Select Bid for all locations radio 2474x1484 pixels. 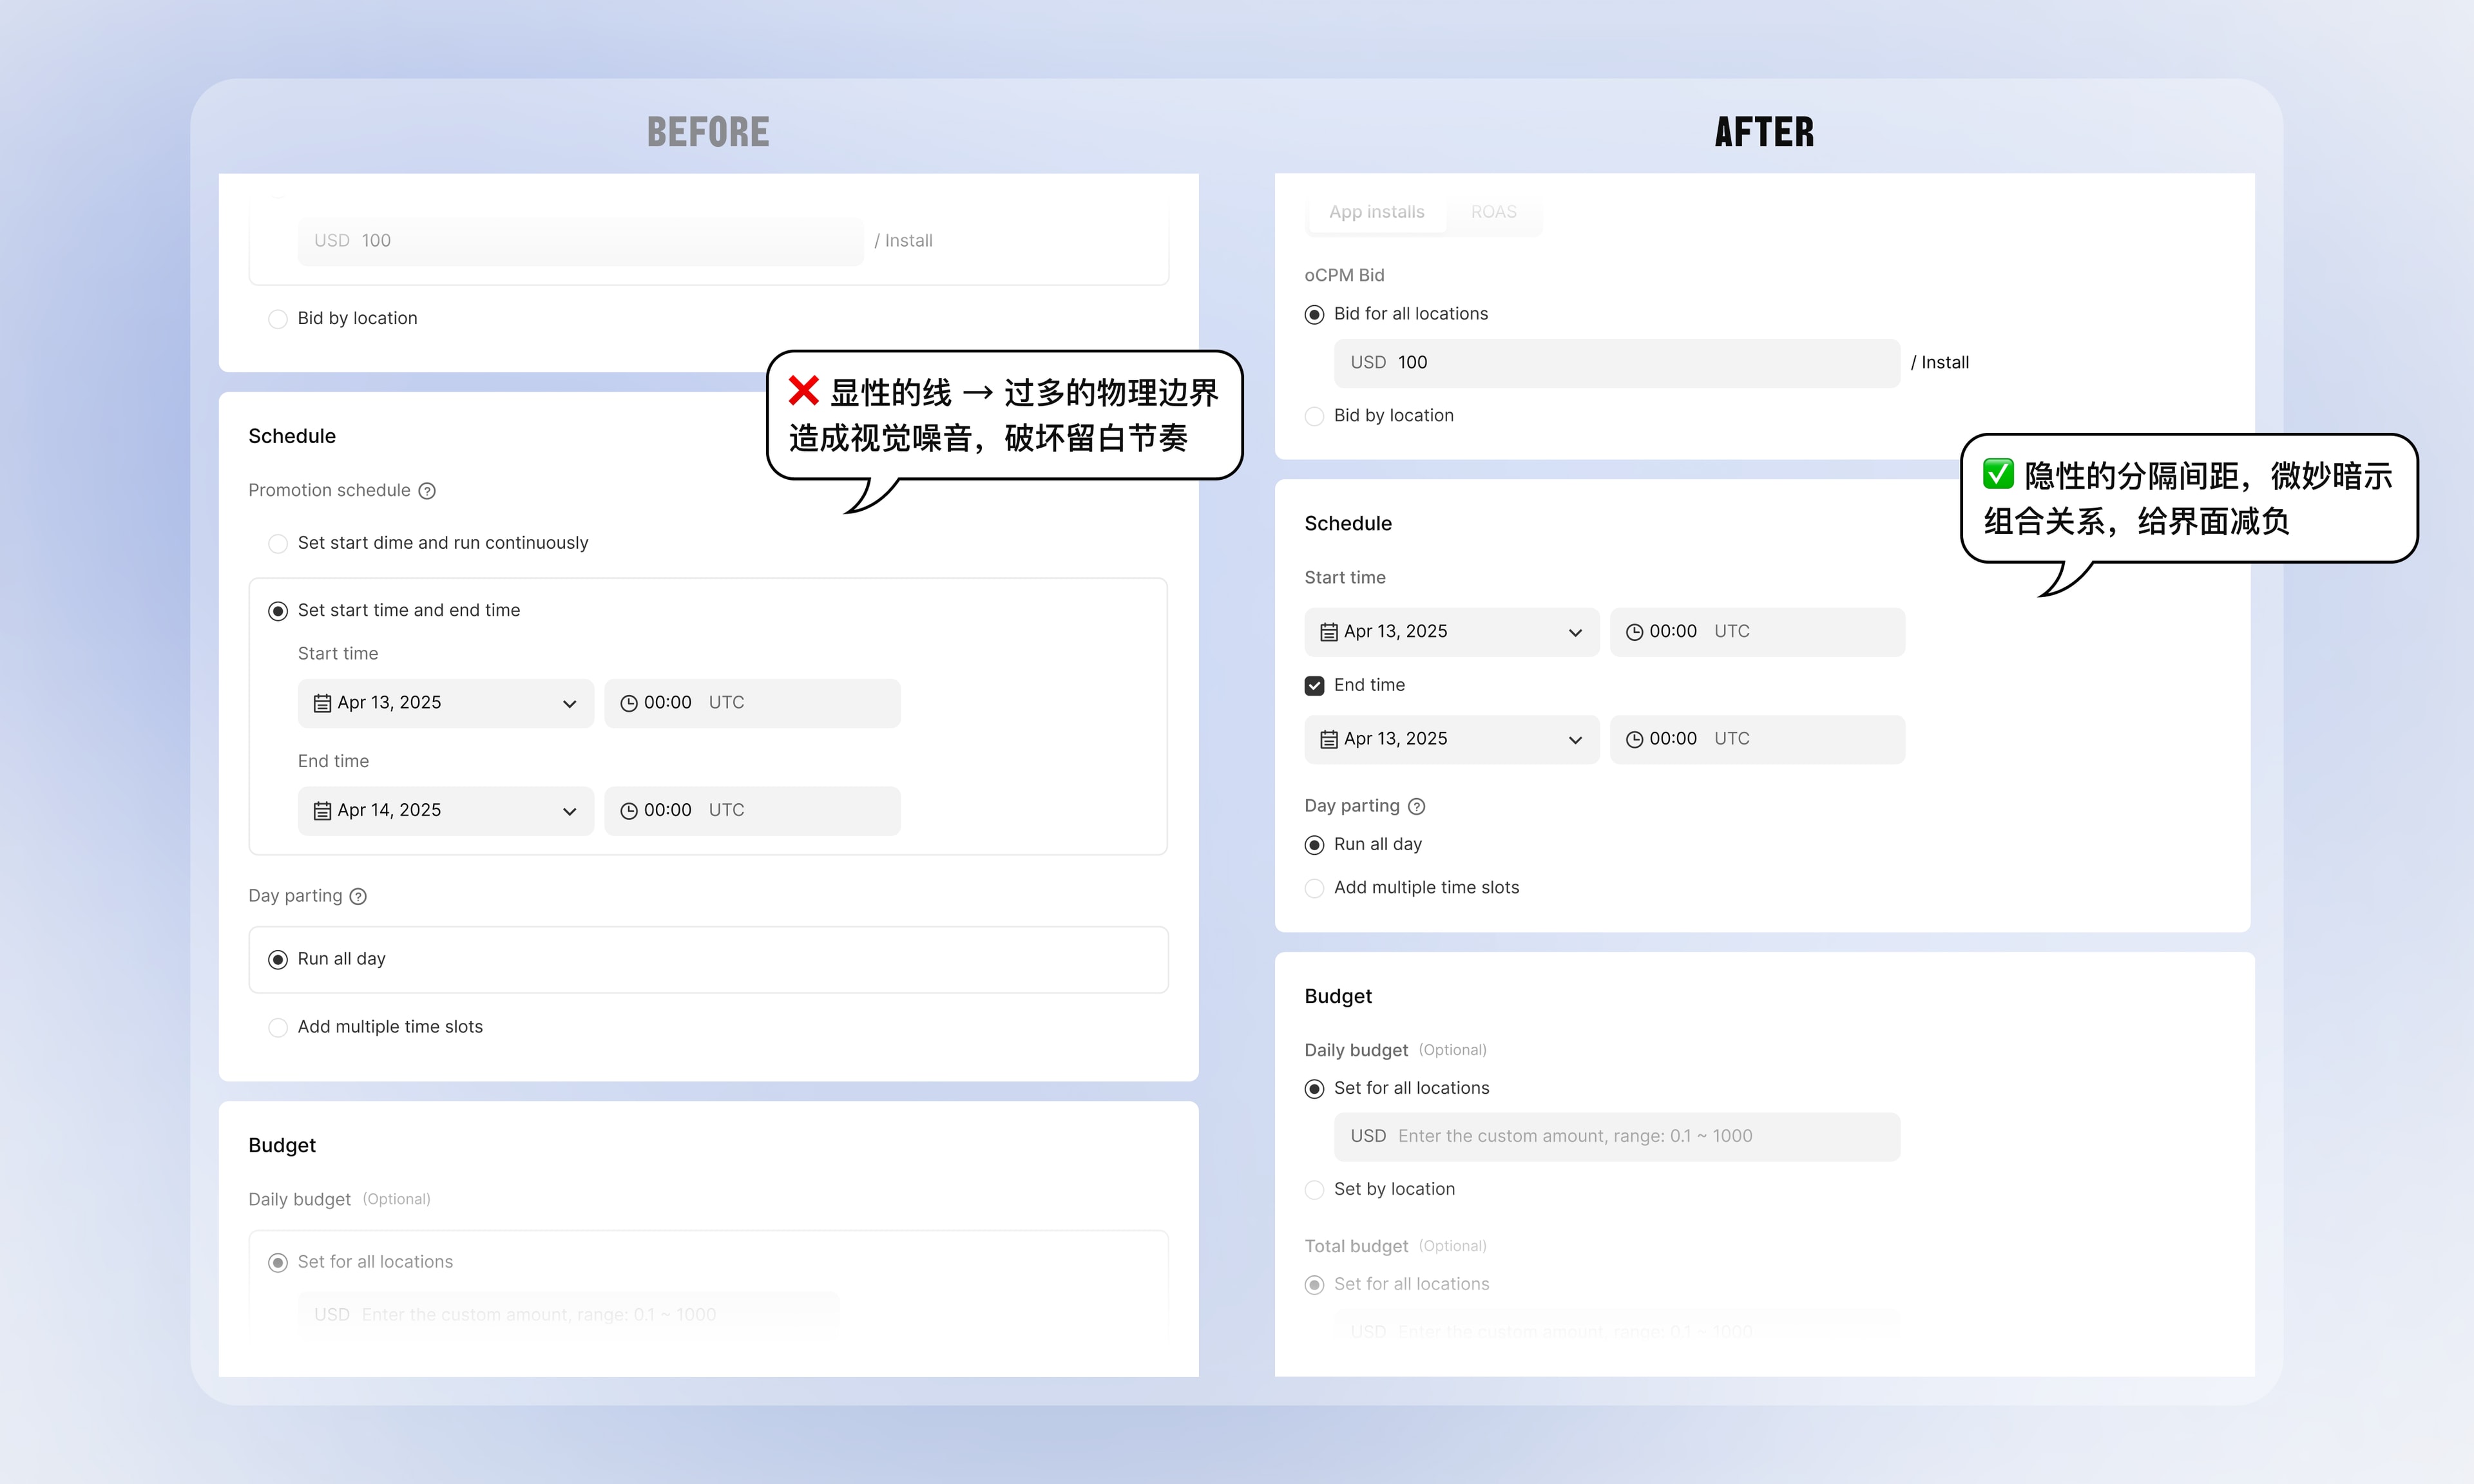point(1314,315)
